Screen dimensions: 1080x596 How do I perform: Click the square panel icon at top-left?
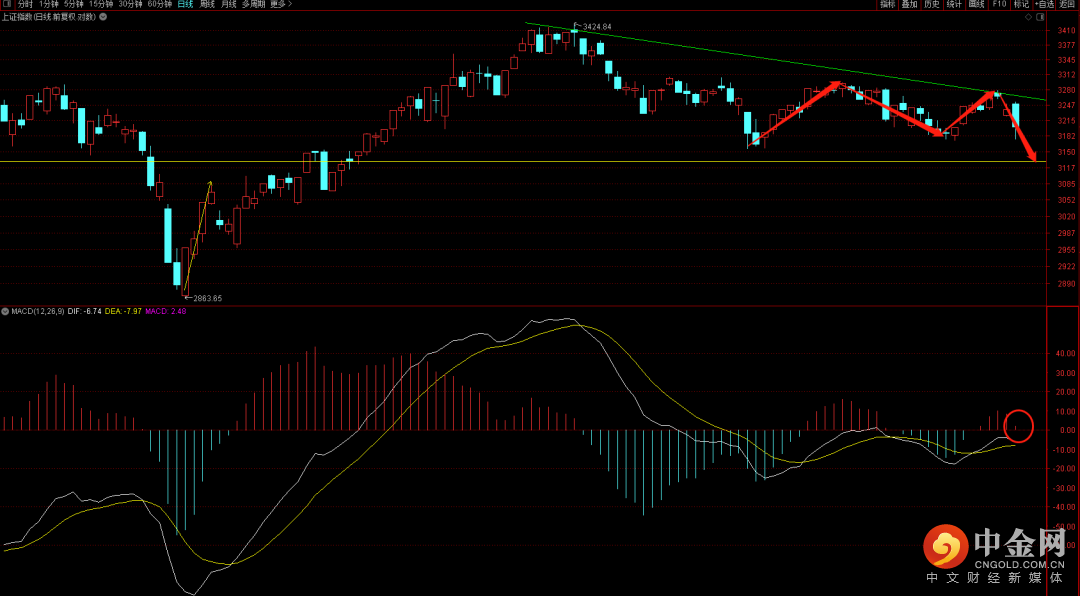click(x=7, y=4)
